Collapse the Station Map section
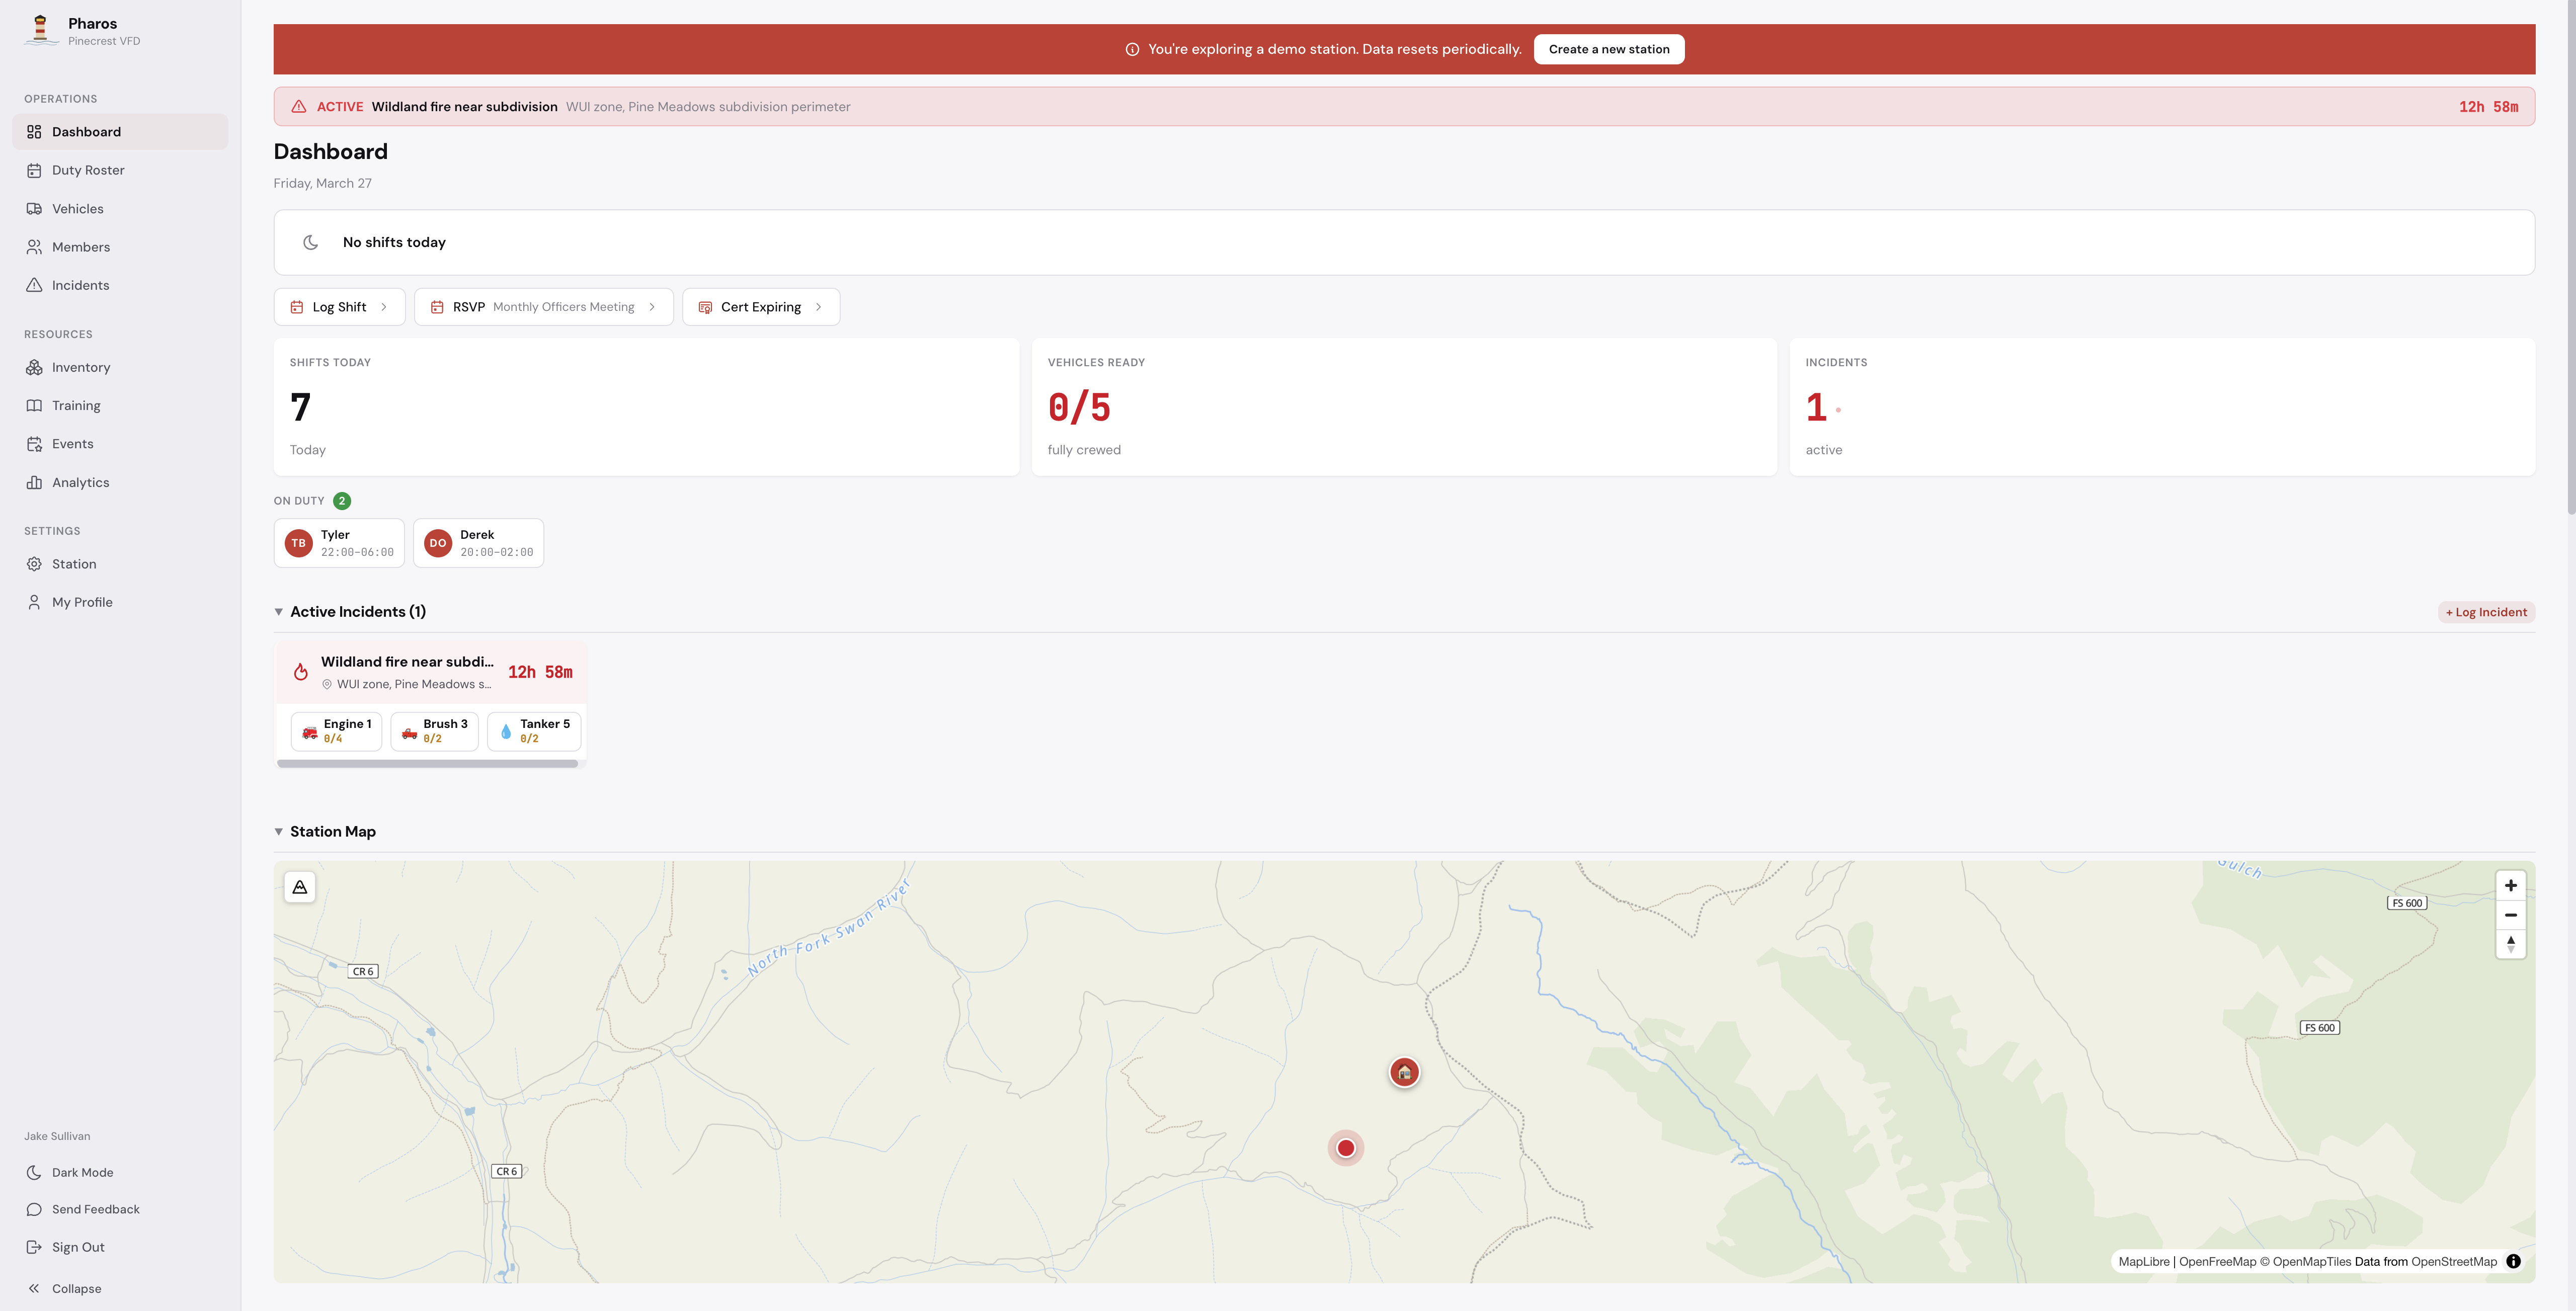The width and height of the screenshot is (2576, 1311). tap(279, 832)
